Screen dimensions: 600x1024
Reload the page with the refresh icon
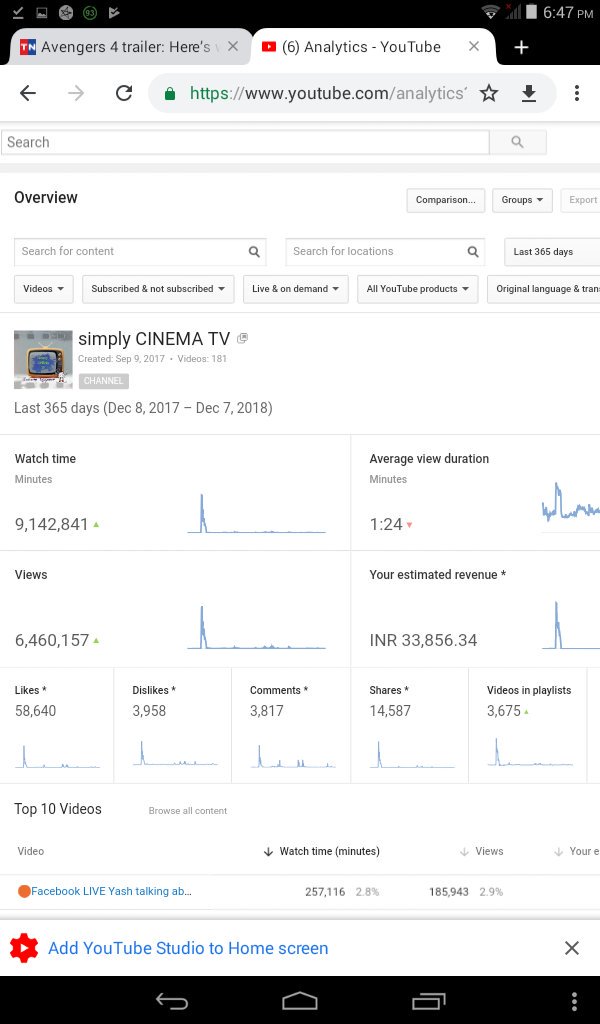tap(124, 93)
